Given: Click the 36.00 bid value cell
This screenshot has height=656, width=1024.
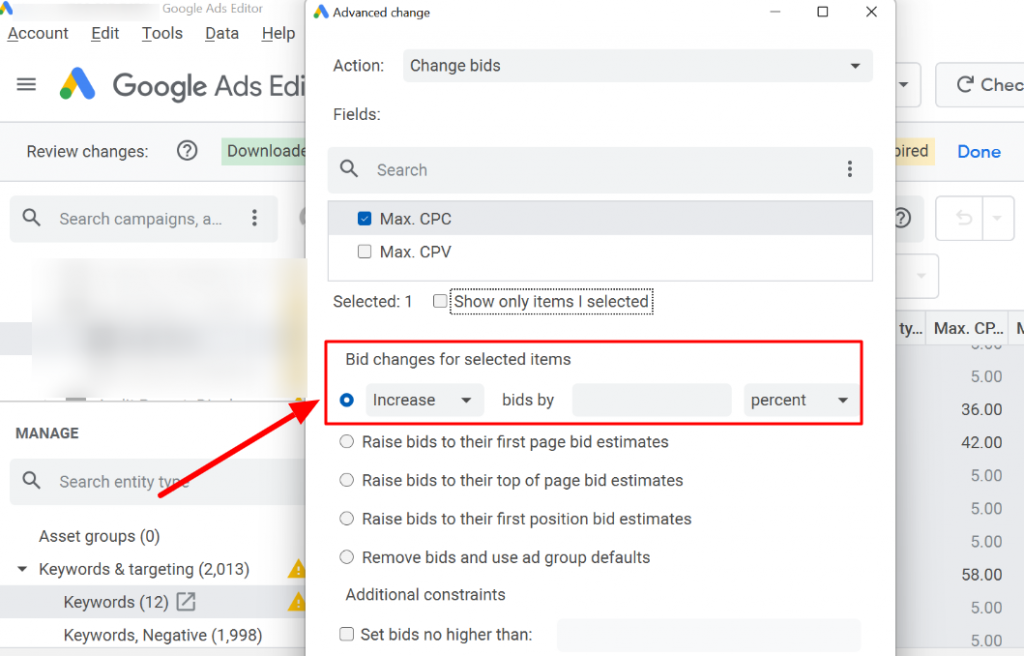Looking at the screenshot, I should [x=981, y=410].
